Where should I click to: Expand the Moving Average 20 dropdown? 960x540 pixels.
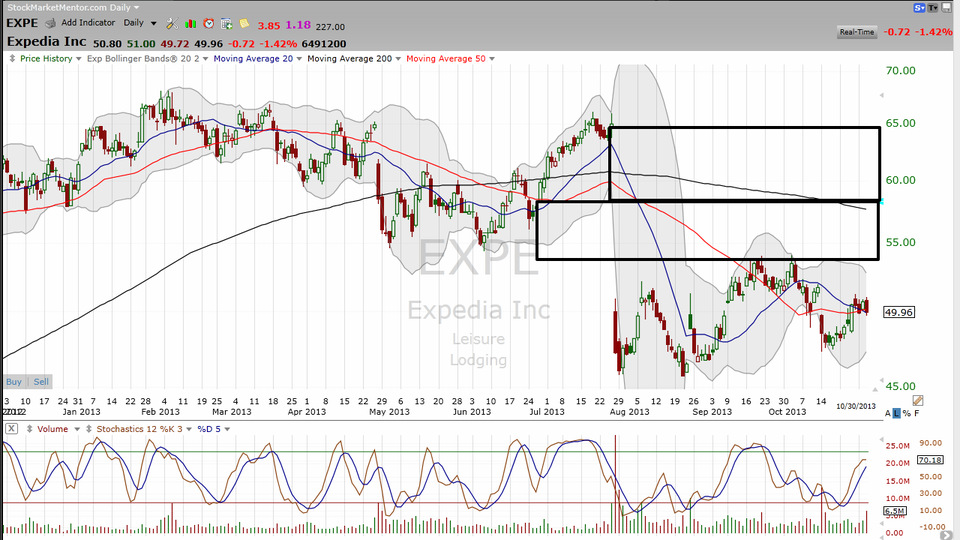(x=299, y=59)
